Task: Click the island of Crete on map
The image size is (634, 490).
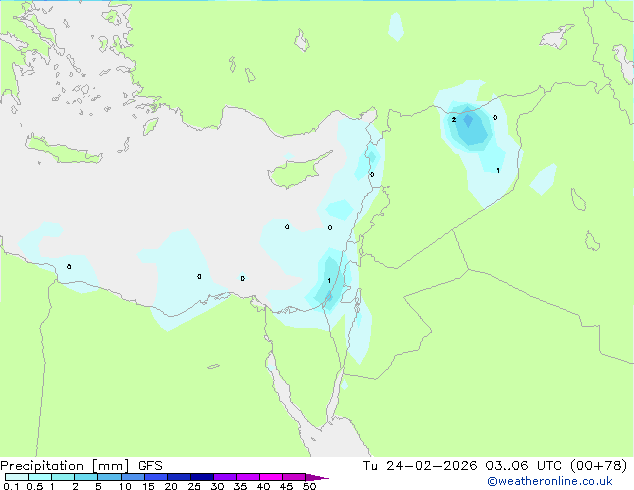Action: pyautogui.click(x=63, y=149)
